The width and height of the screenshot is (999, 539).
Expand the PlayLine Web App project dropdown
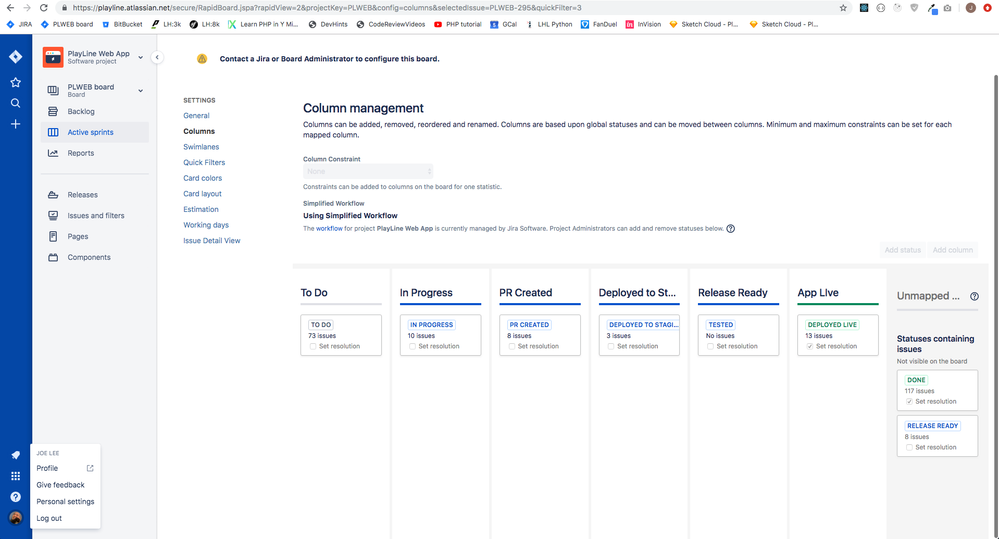tap(141, 57)
